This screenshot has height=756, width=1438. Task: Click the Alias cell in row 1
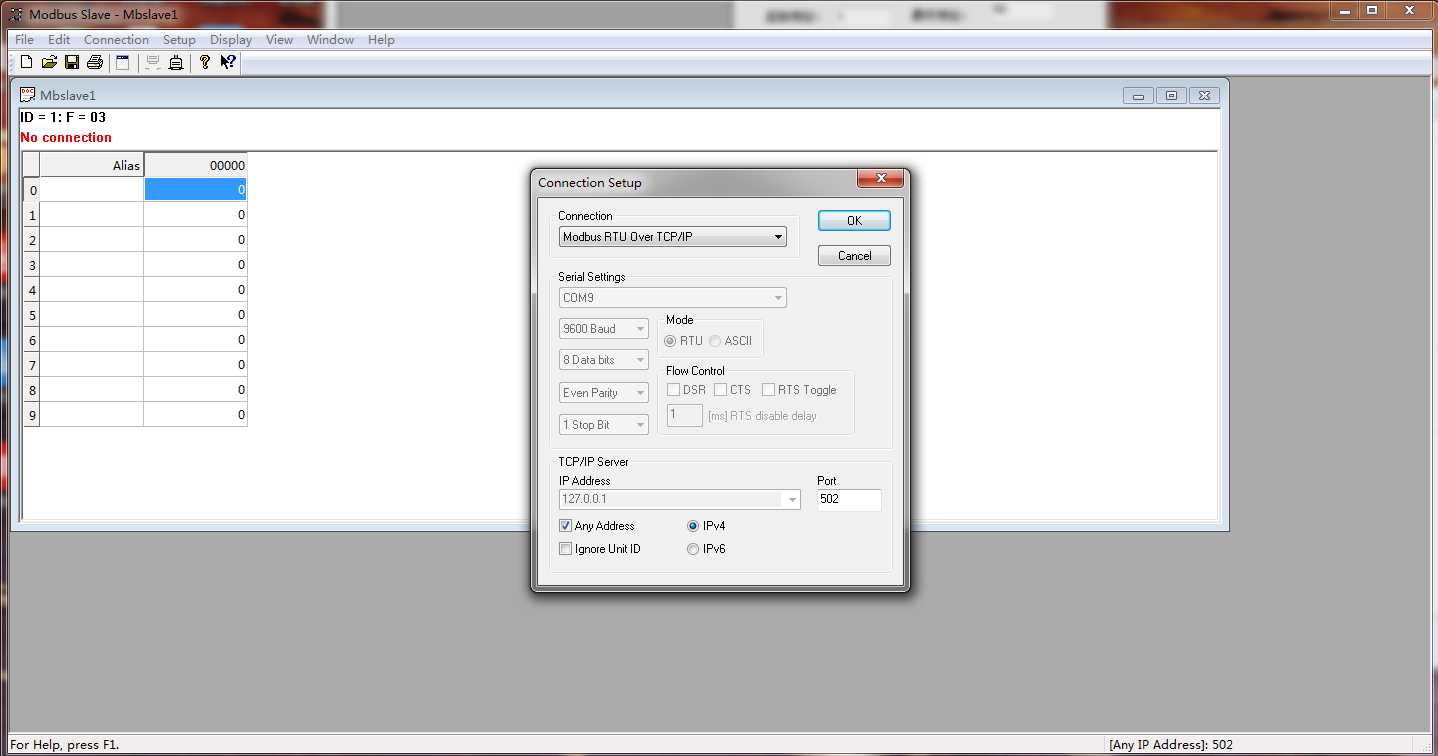pos(92,215)
